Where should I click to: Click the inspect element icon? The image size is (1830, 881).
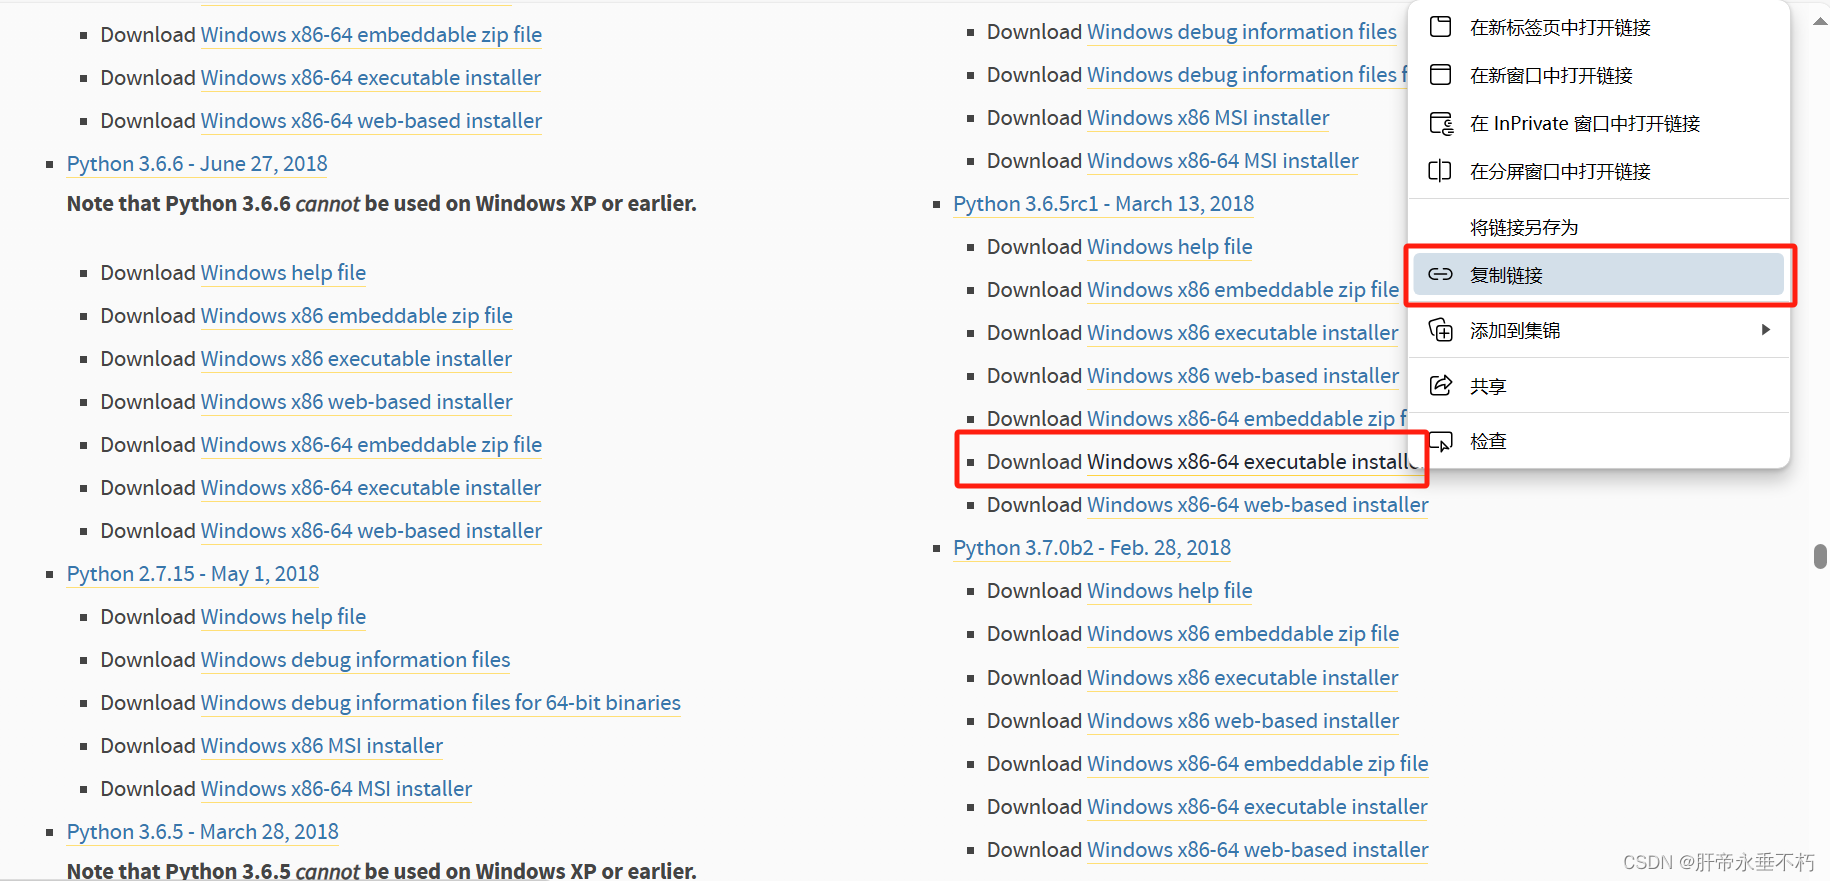1440,441
